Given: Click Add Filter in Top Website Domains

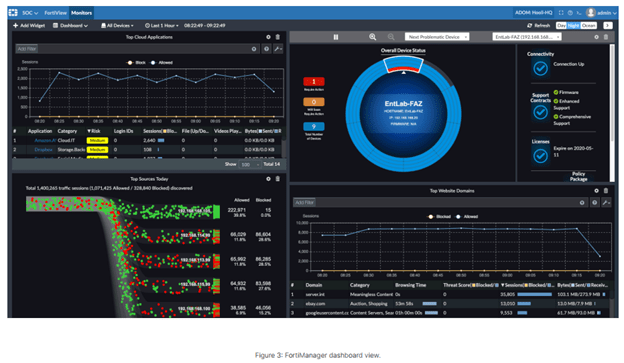Looking at the screenshot, I should coord(304,203).
